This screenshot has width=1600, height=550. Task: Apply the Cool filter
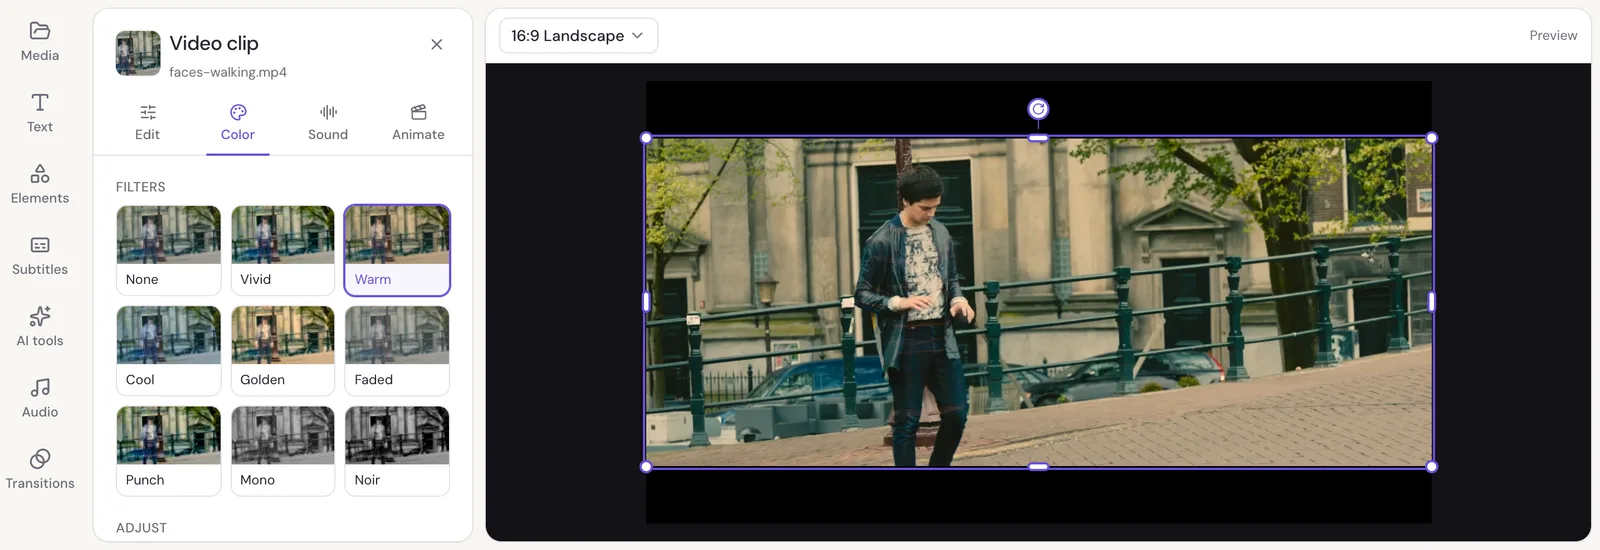coord(168,350)
